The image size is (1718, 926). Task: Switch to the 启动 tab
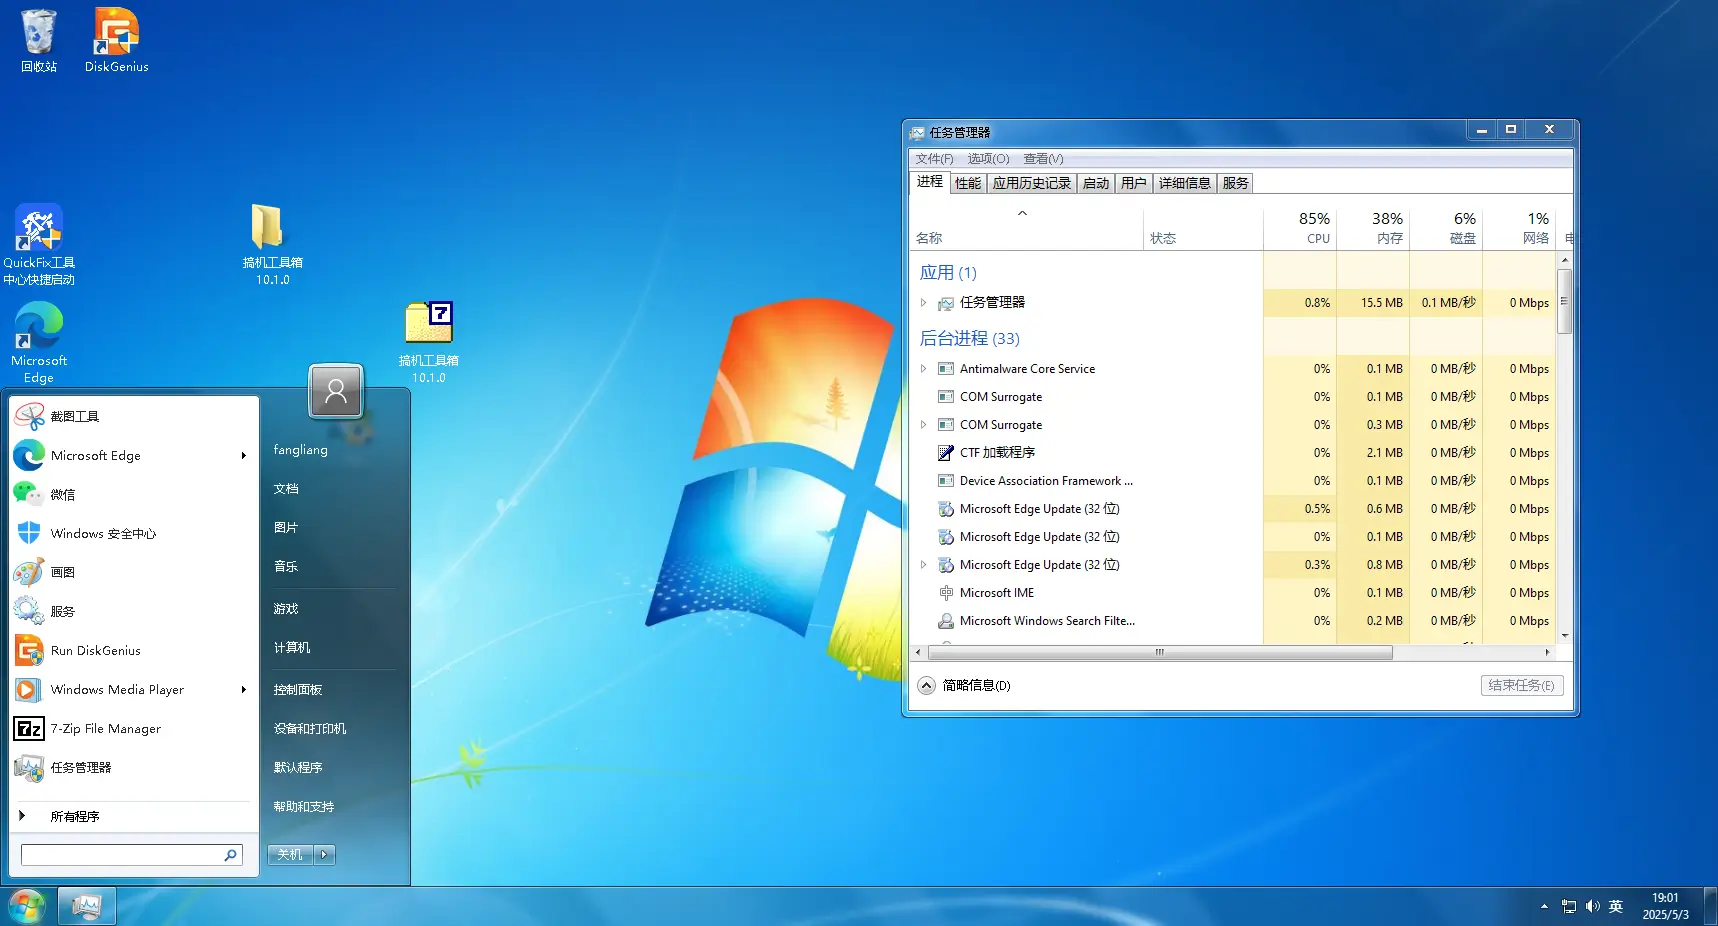point(1096,183)
